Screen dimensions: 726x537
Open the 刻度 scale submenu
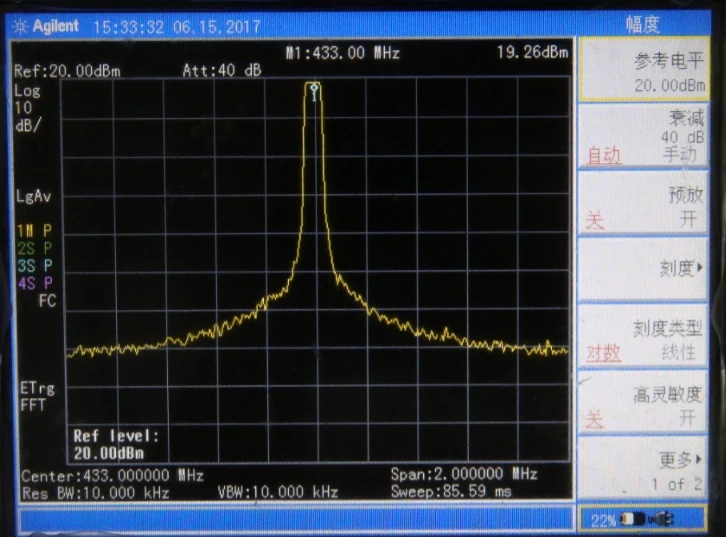644,269
